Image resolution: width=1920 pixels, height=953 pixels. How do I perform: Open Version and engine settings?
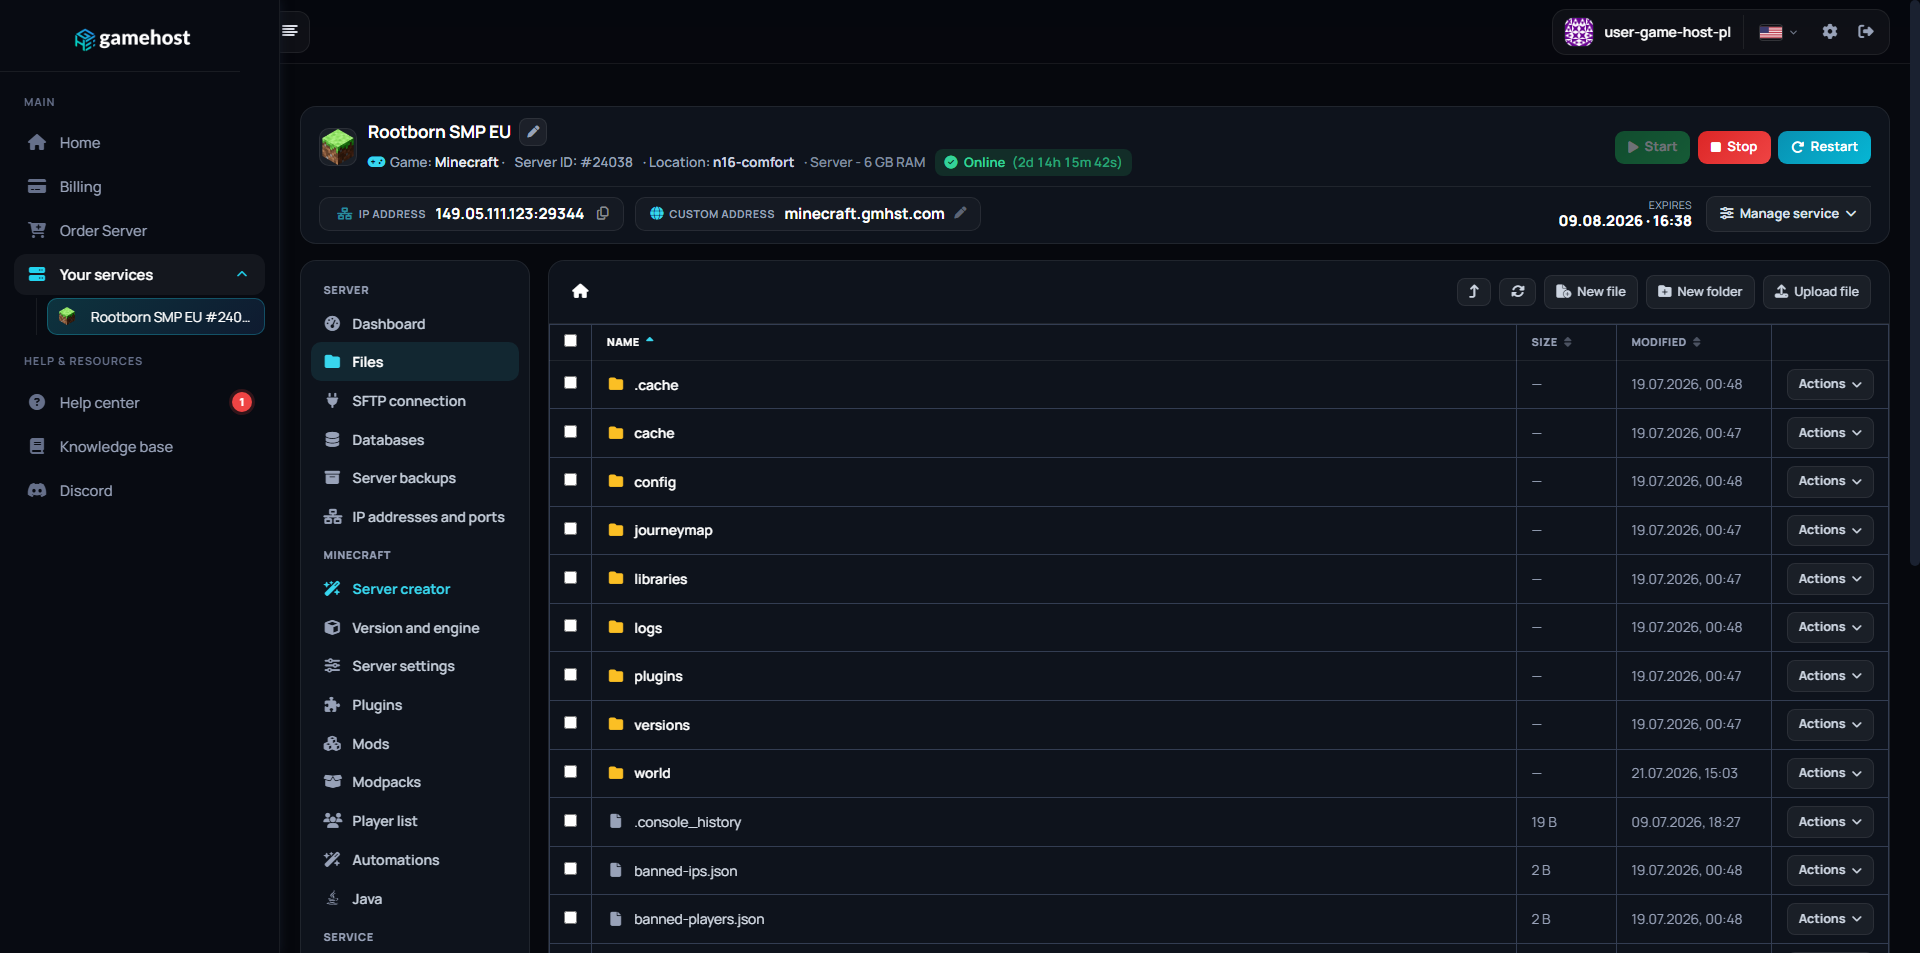coord(415,628)
